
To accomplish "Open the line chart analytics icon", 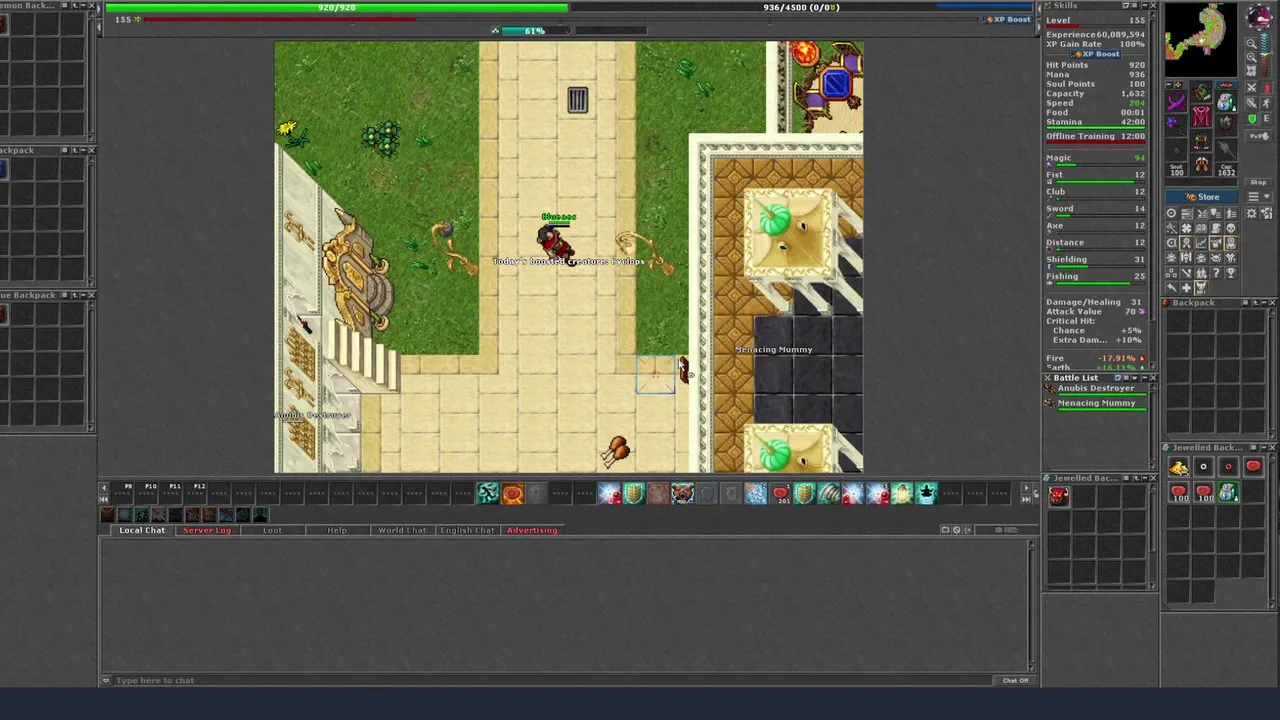I will 1201,243.
